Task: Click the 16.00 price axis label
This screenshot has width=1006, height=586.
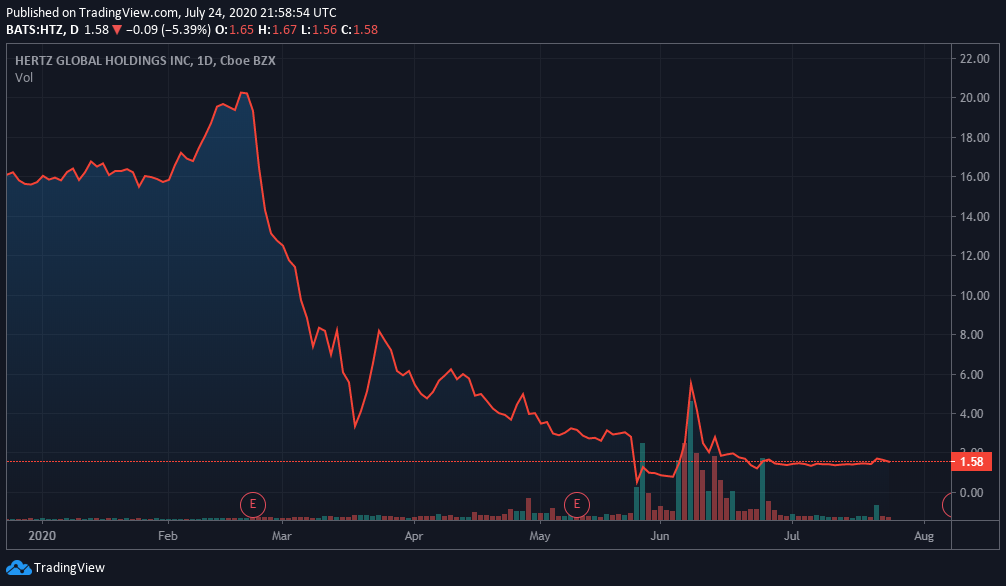Action: 974,177
